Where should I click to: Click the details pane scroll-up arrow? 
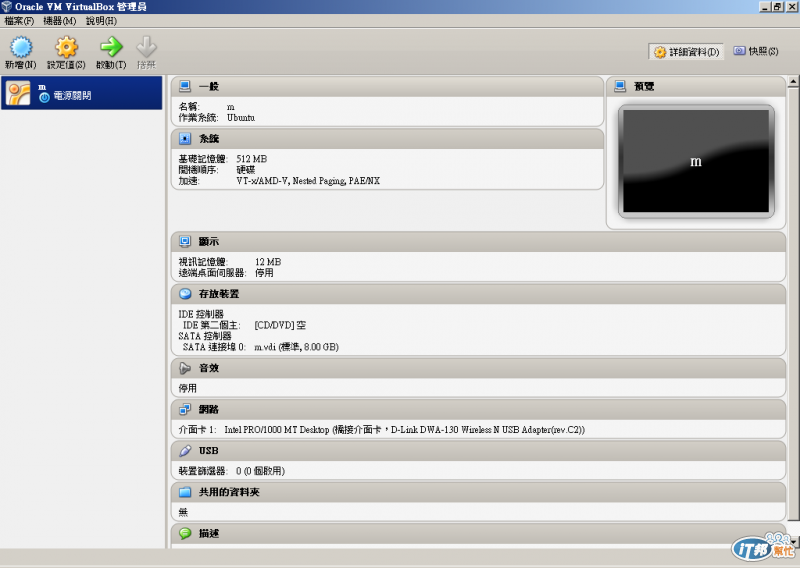point(793,81)
